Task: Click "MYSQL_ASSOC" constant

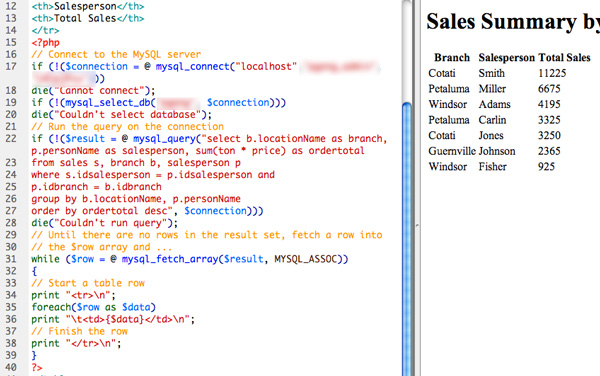Action: tap(305, 259)
